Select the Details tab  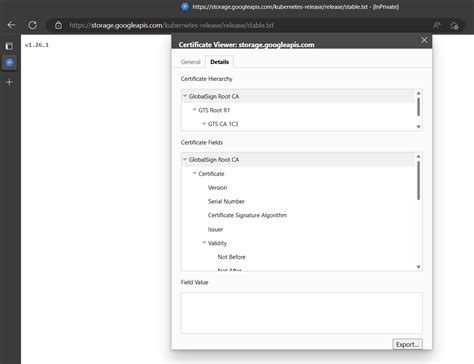219,62
